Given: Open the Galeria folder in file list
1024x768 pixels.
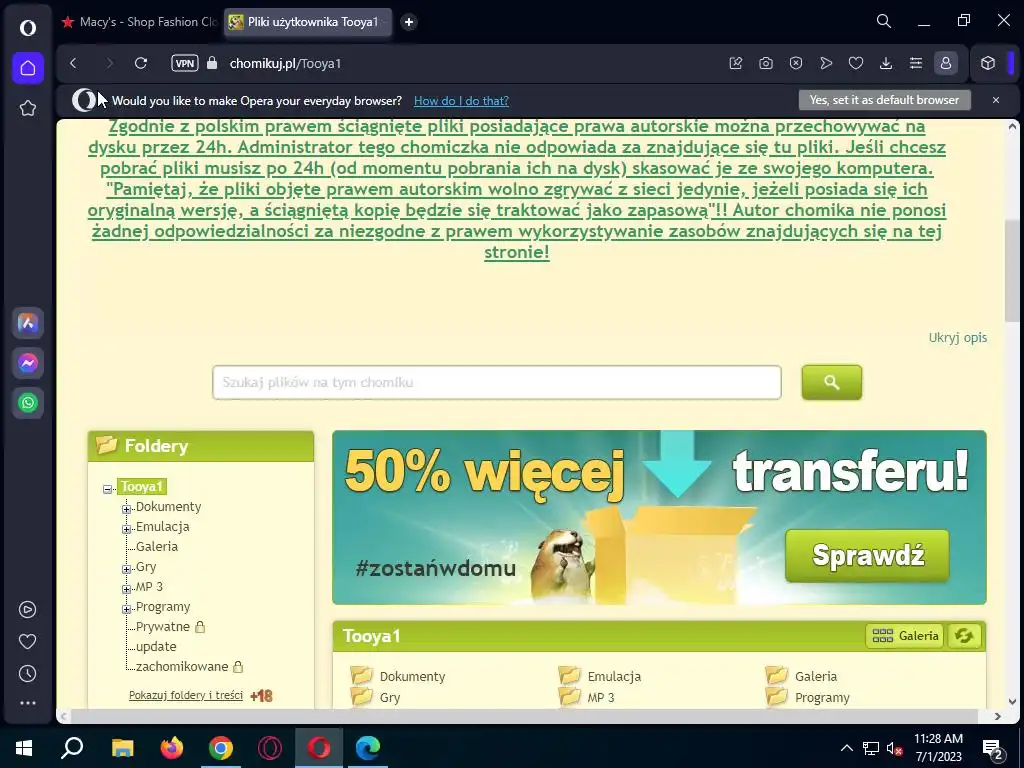Looking at the screenshot, I should [x=816, y=677].
